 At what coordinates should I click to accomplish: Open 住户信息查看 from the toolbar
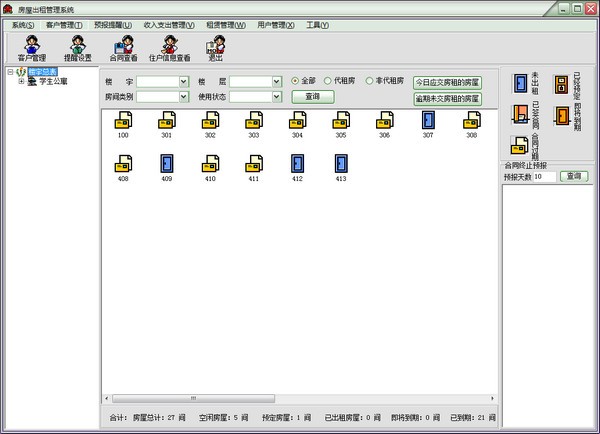point(176,47)
